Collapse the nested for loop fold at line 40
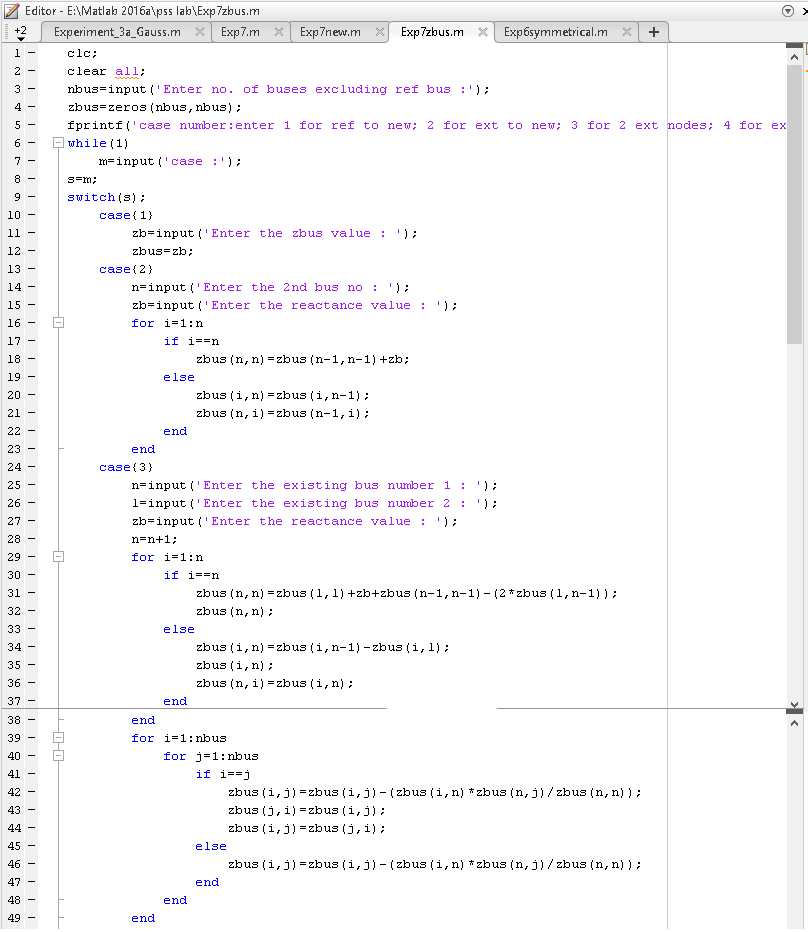This screenshot has height=932, width=808. [58, 755]
